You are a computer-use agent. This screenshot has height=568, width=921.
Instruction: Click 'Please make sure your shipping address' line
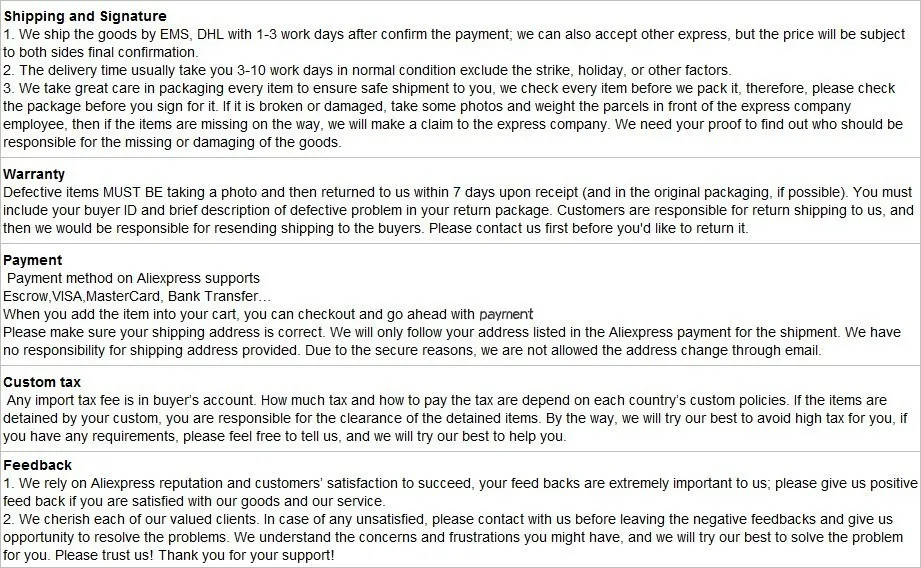pos(452,332)
